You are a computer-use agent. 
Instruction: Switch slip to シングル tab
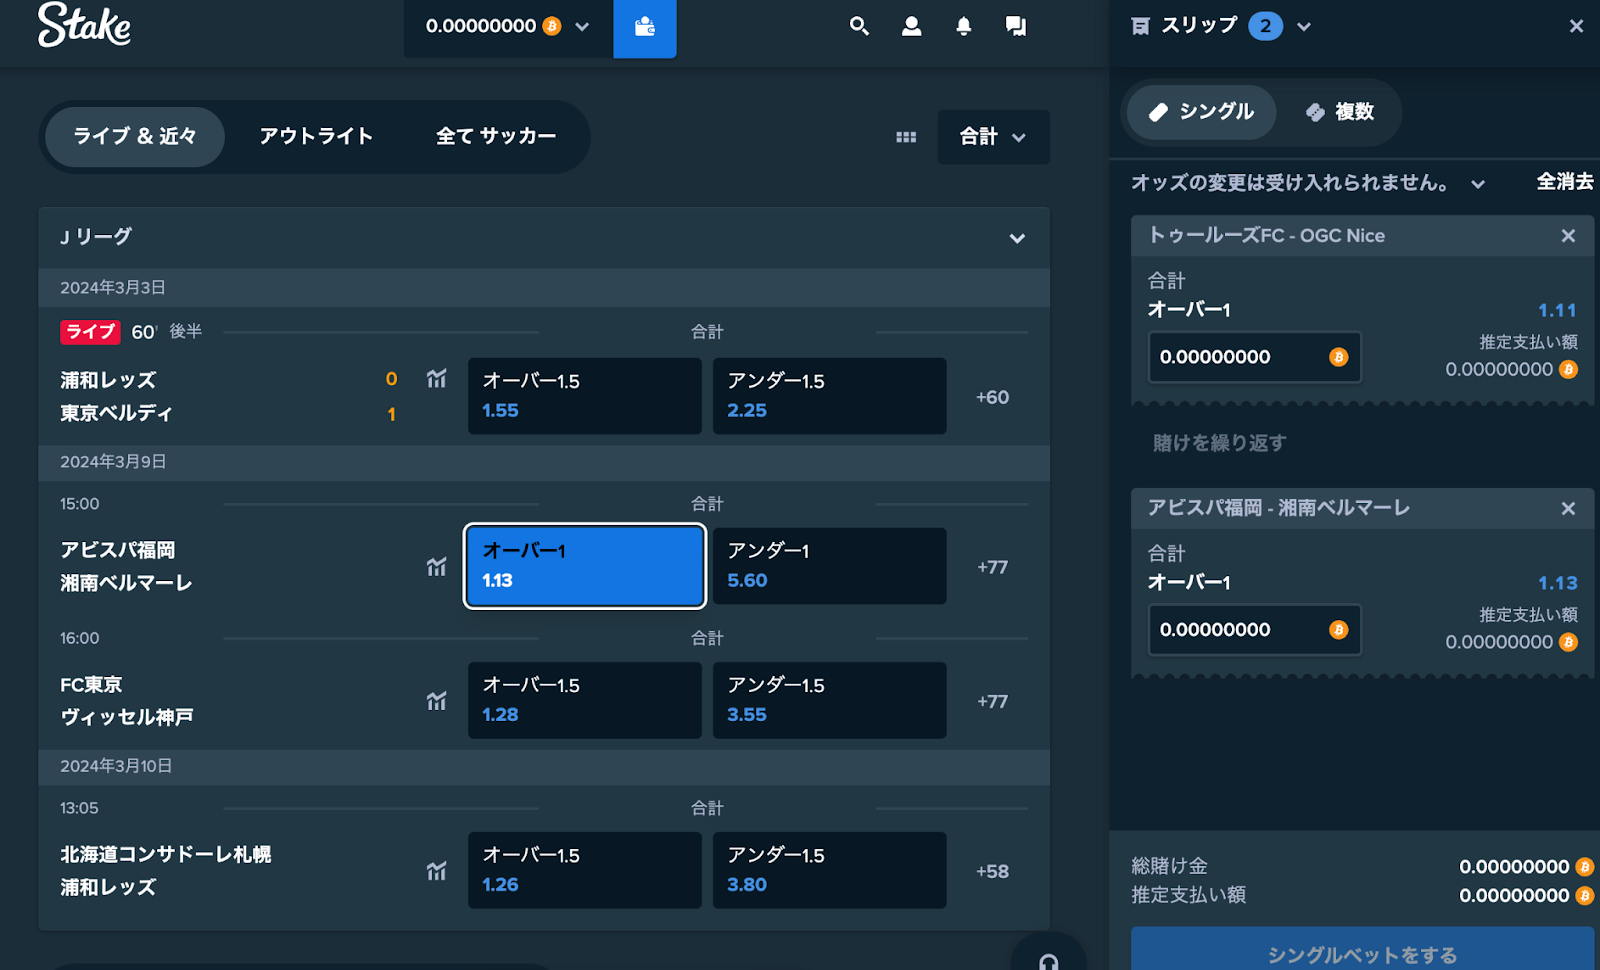coord(1201,111)
